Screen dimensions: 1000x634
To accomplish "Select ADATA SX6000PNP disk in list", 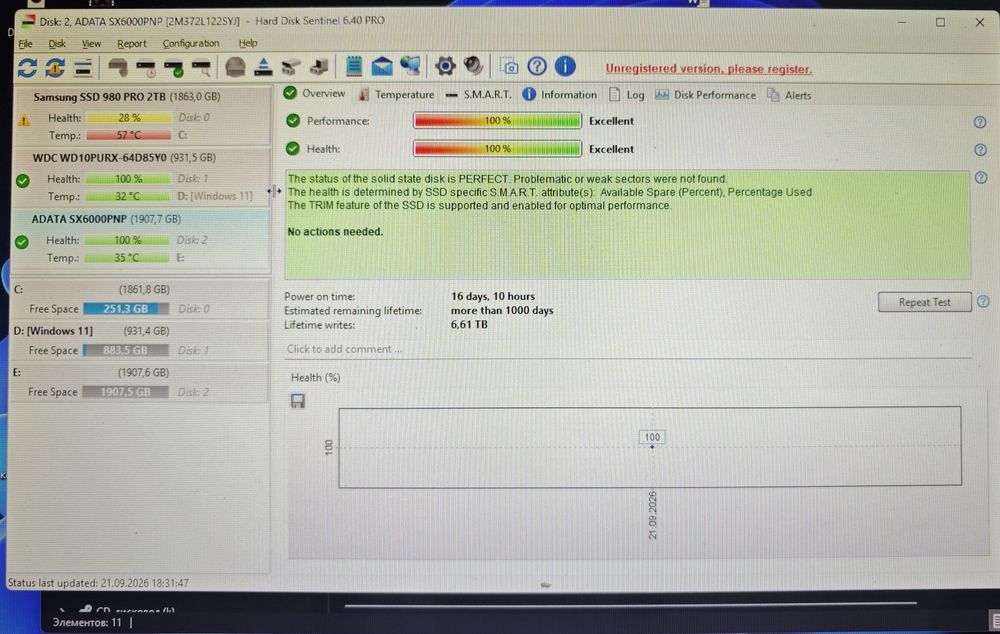I will tap(141, 238).
